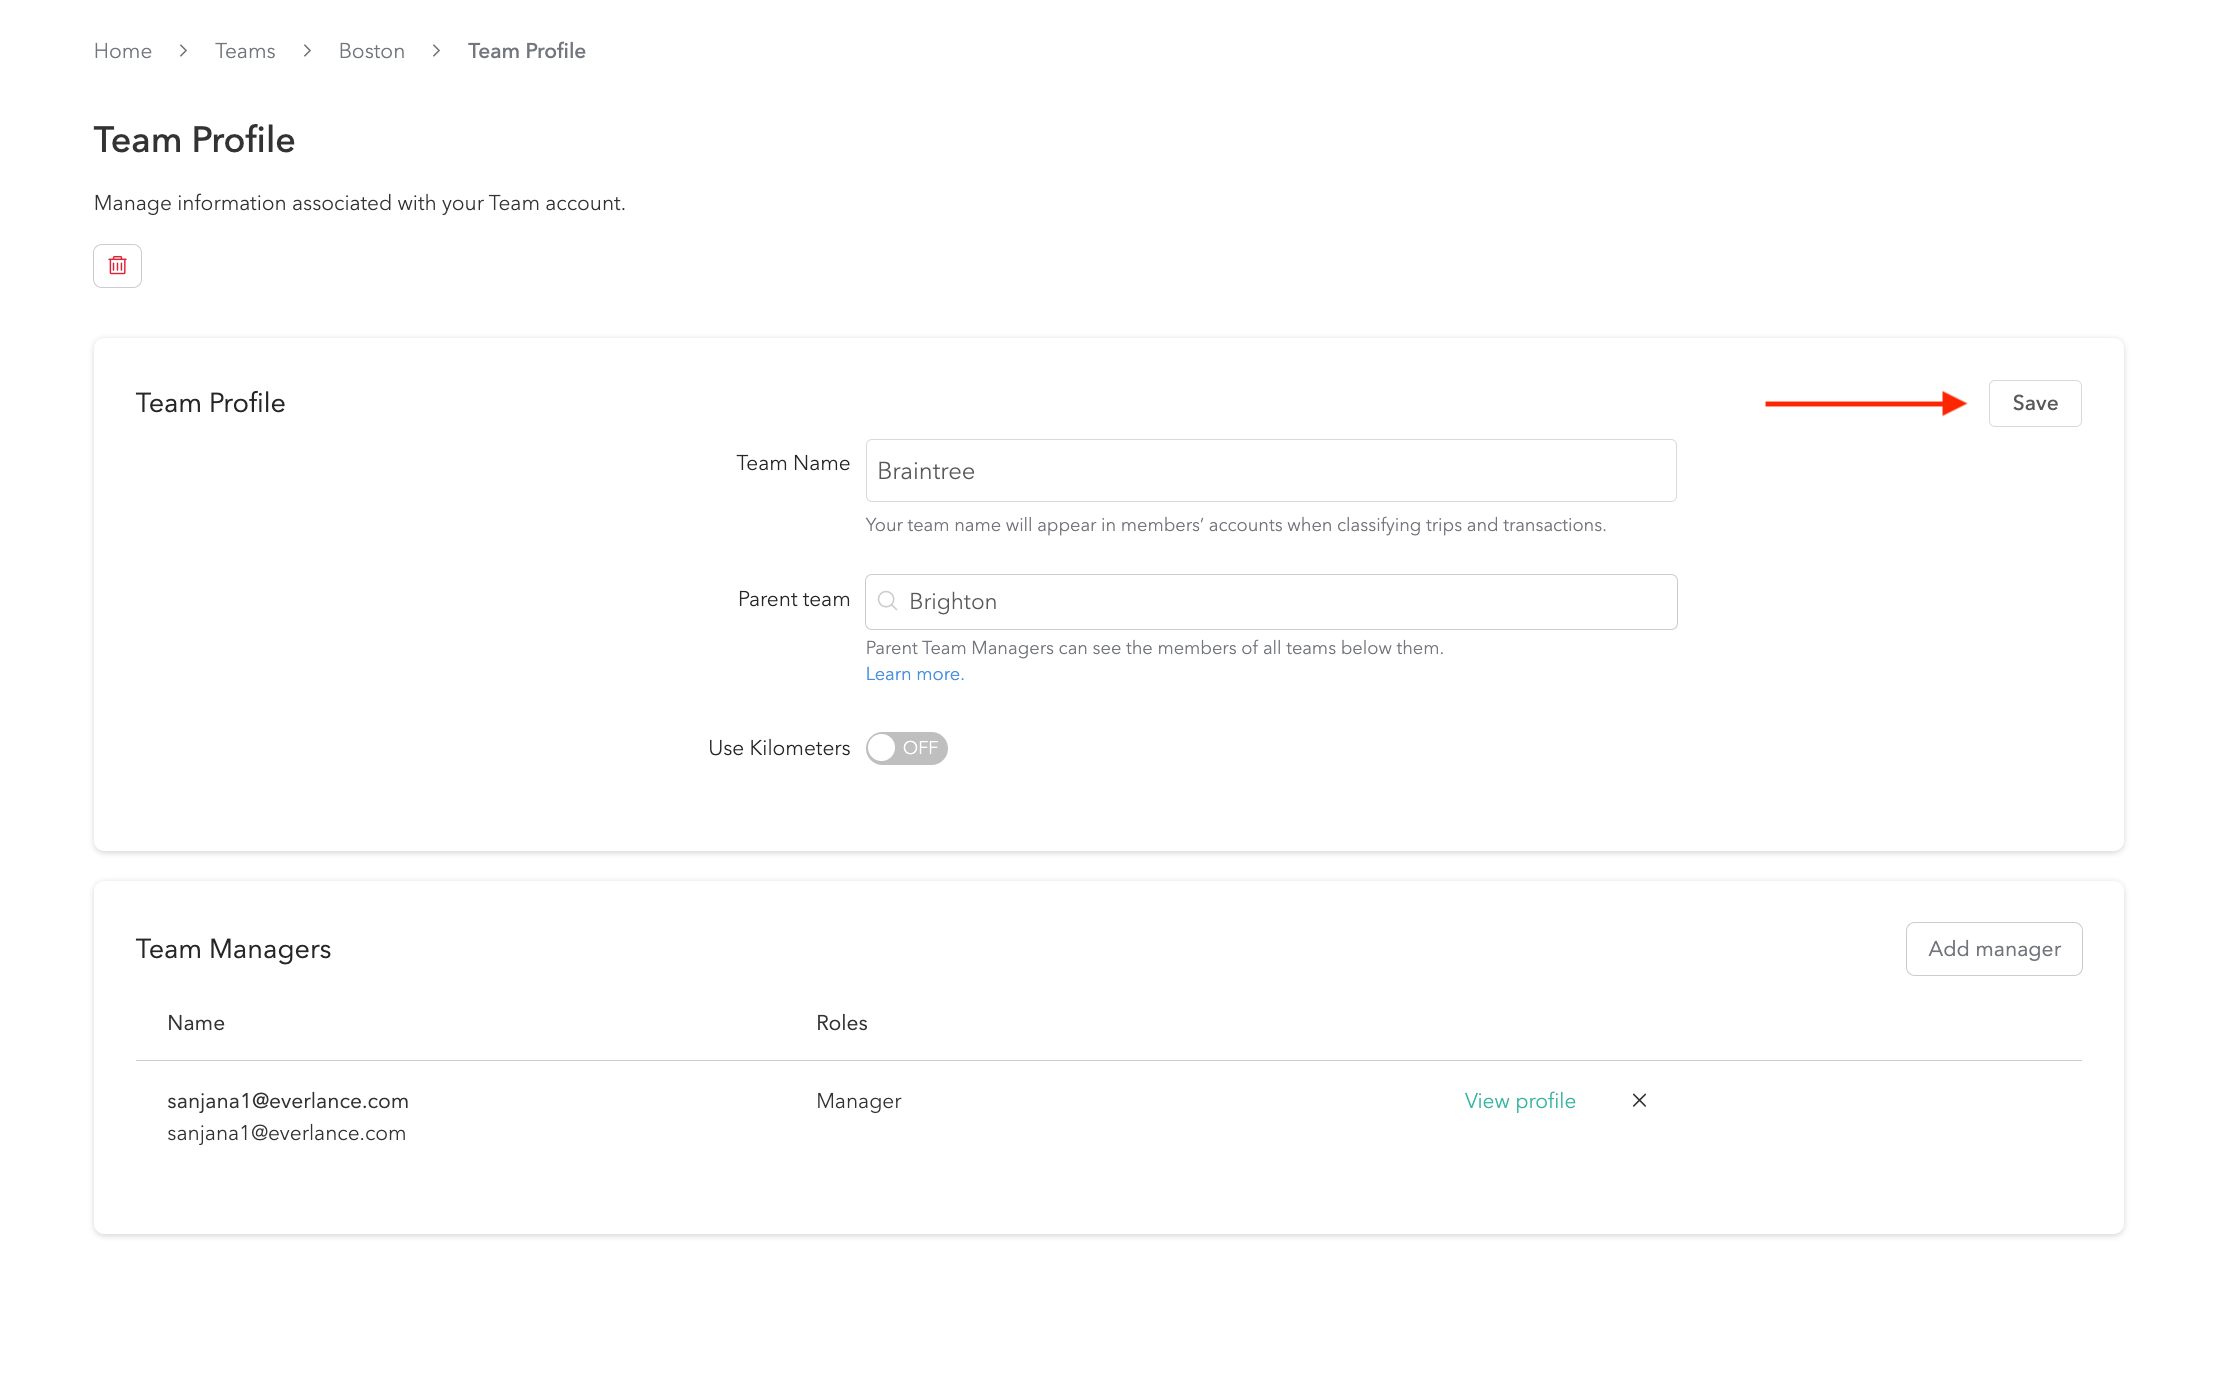This screenshot has height=1392, width=2224.
Task: Click the Add manager button
Action: click(1993, 949)
